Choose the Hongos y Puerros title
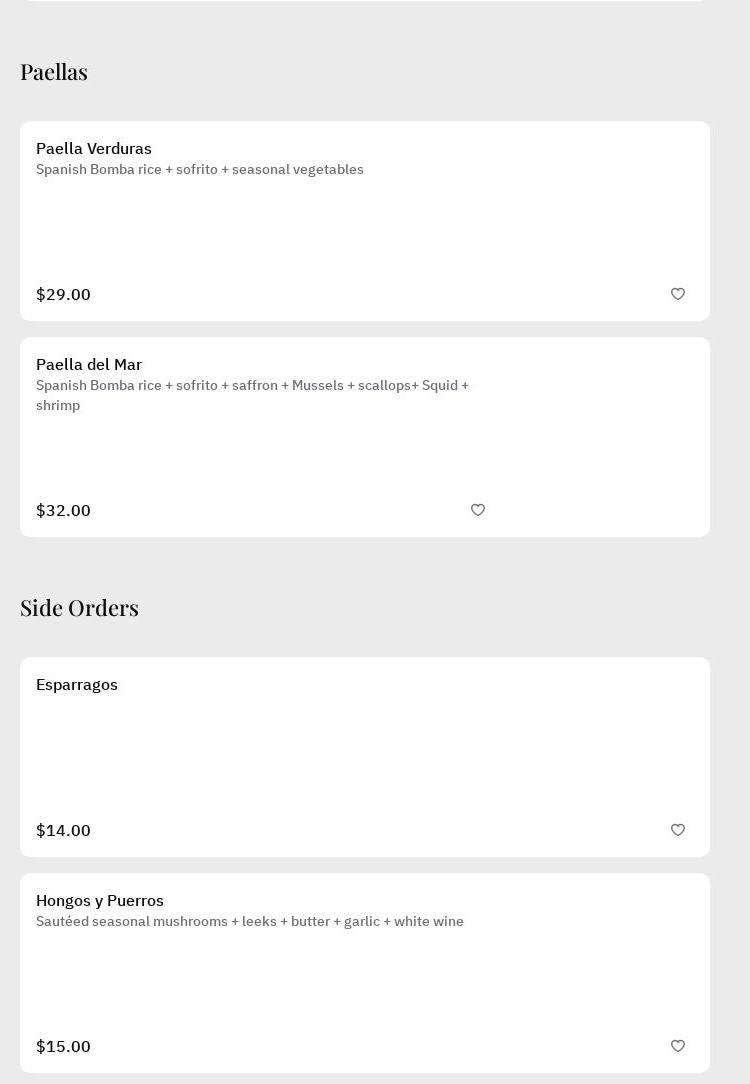750x1084 pixels. pyautogui.click(x=100, y=901)
